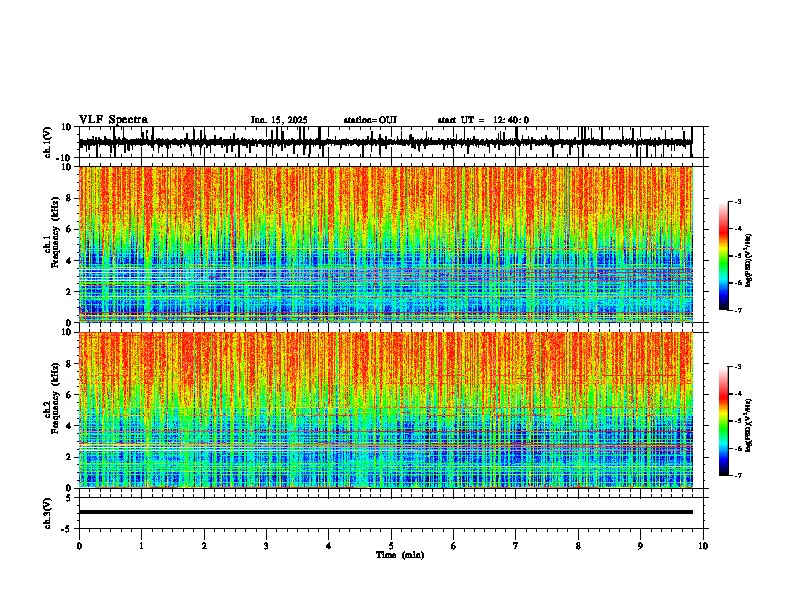Click the ch.3 voltage flat trace
The height and width of the screenshot is (612, 792).
pyautogui.click(x=386, y=512)
